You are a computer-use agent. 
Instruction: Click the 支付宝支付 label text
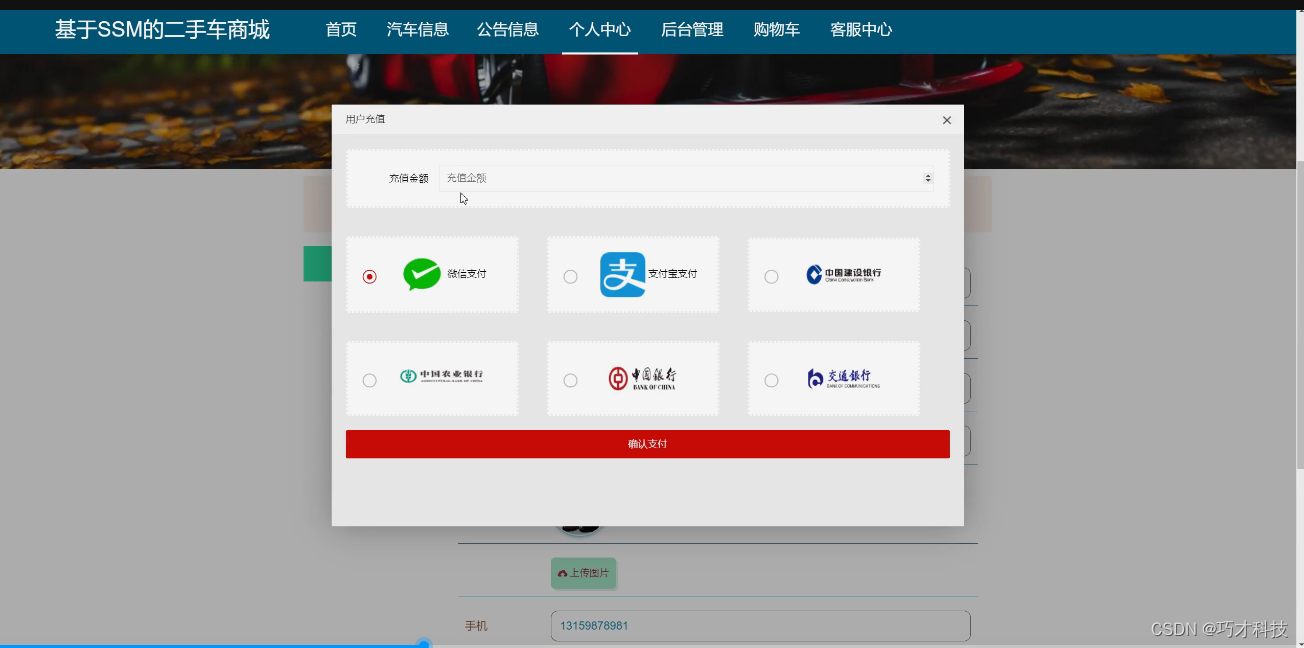pos(673,274)
